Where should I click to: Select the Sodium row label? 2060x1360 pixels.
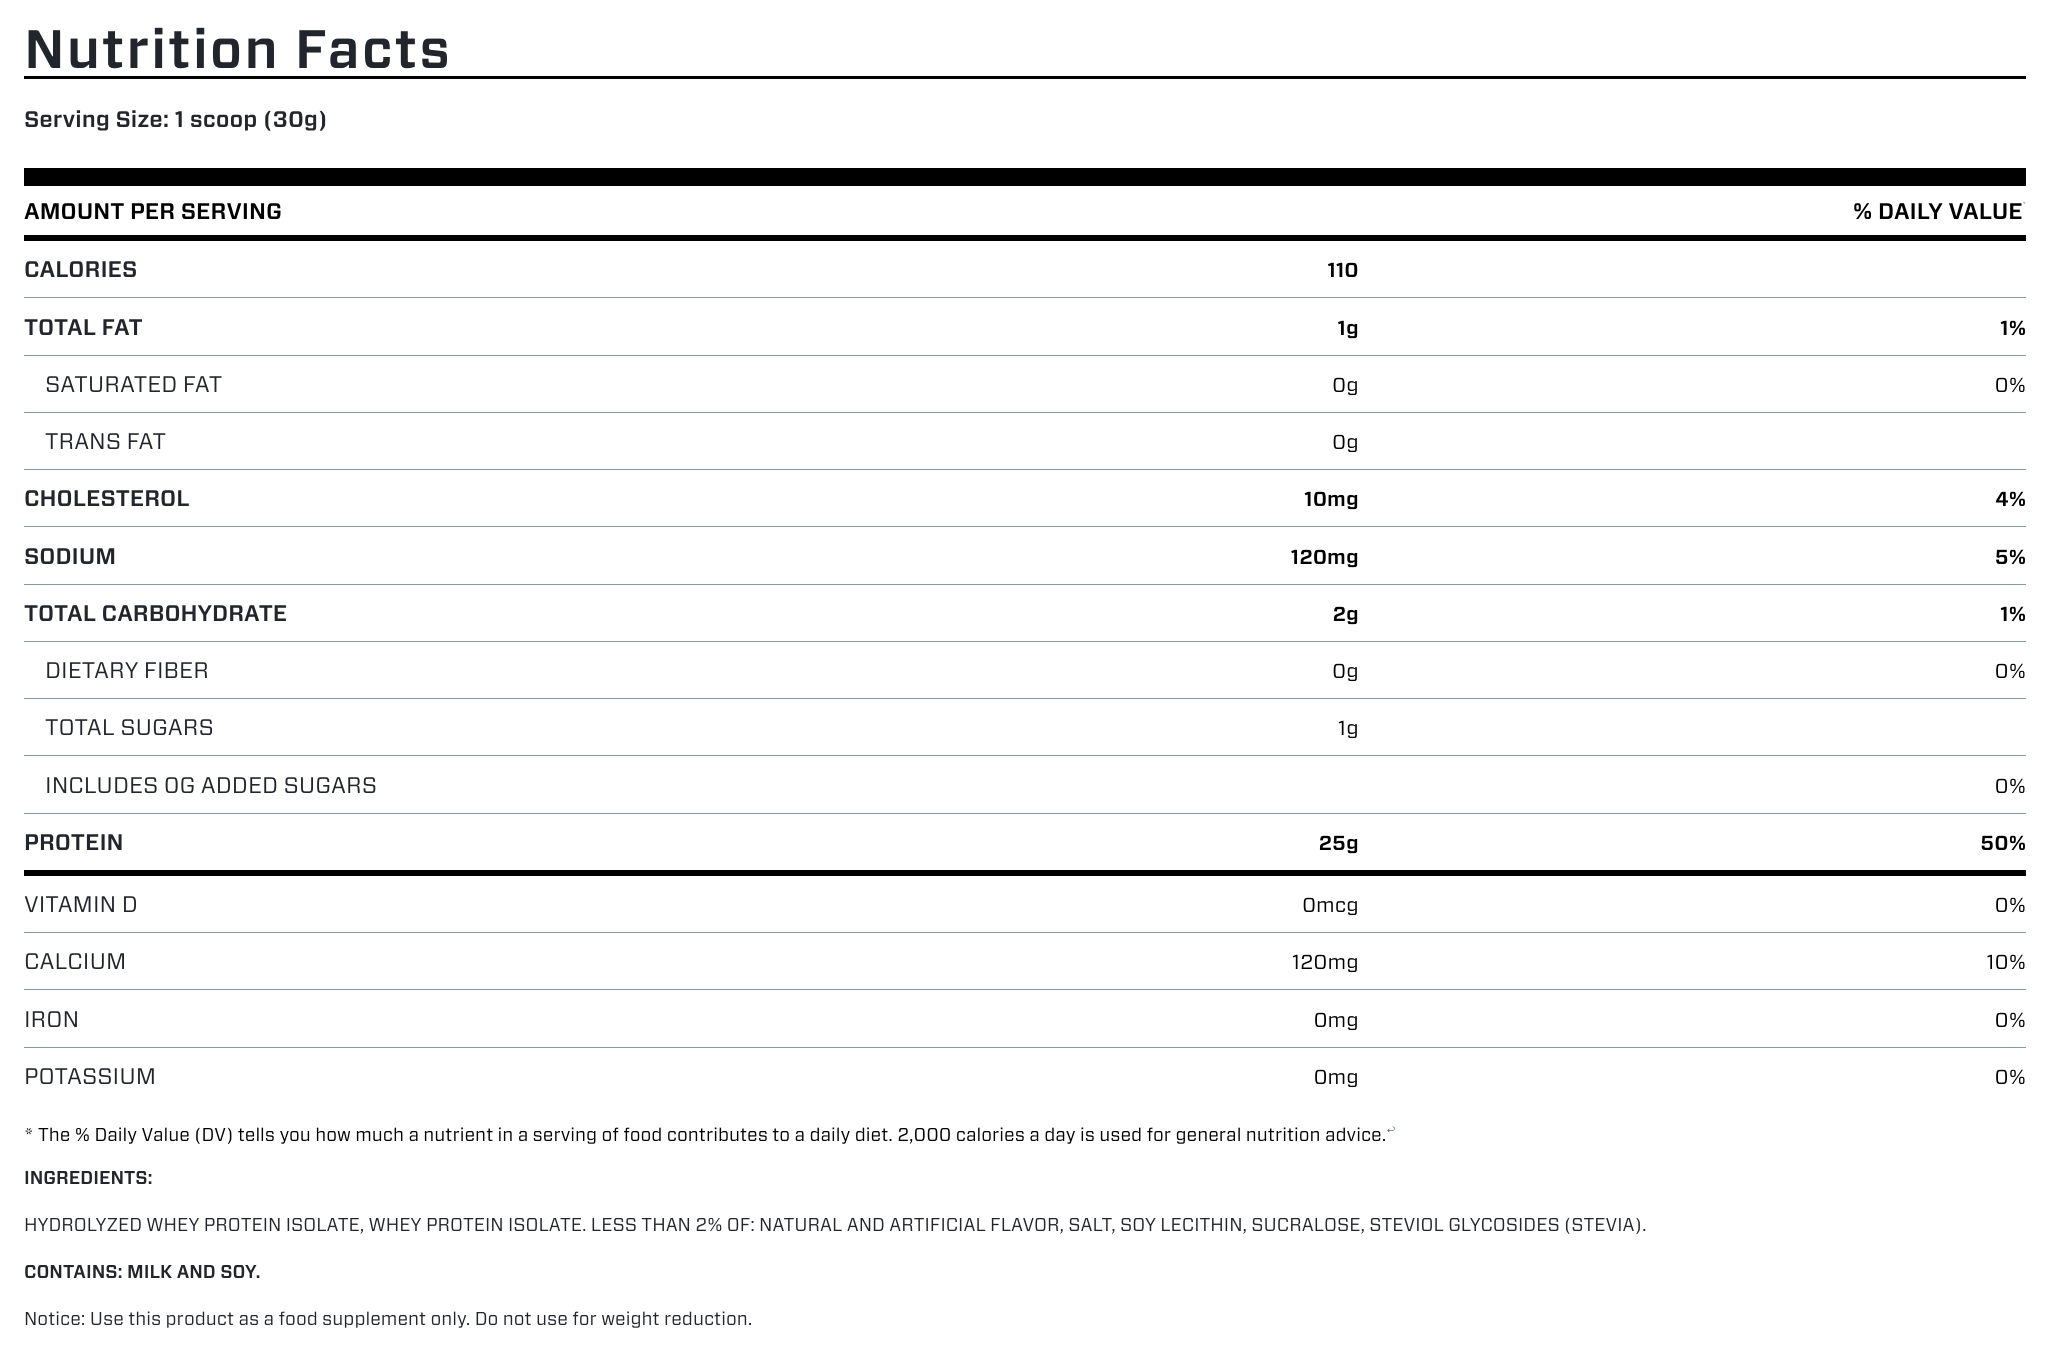(70, 556)
